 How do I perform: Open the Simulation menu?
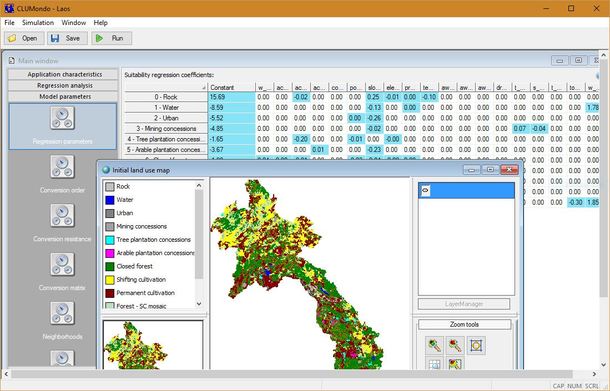tap(38, 23)
